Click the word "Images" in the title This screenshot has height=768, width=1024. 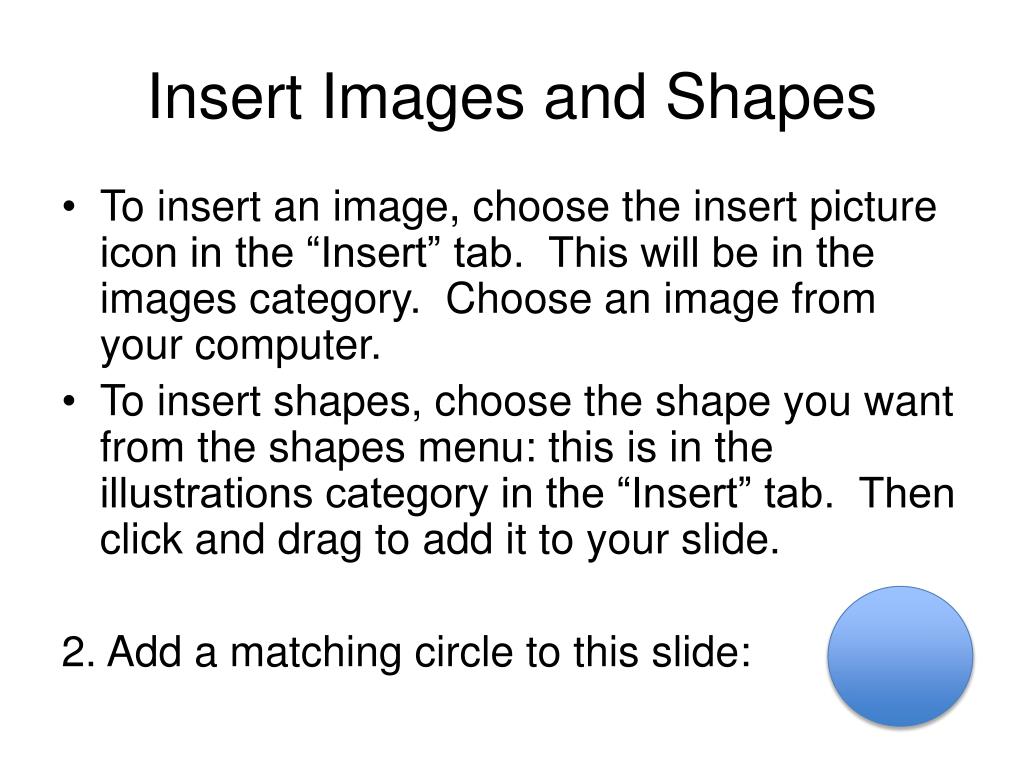tap(423, 99)
